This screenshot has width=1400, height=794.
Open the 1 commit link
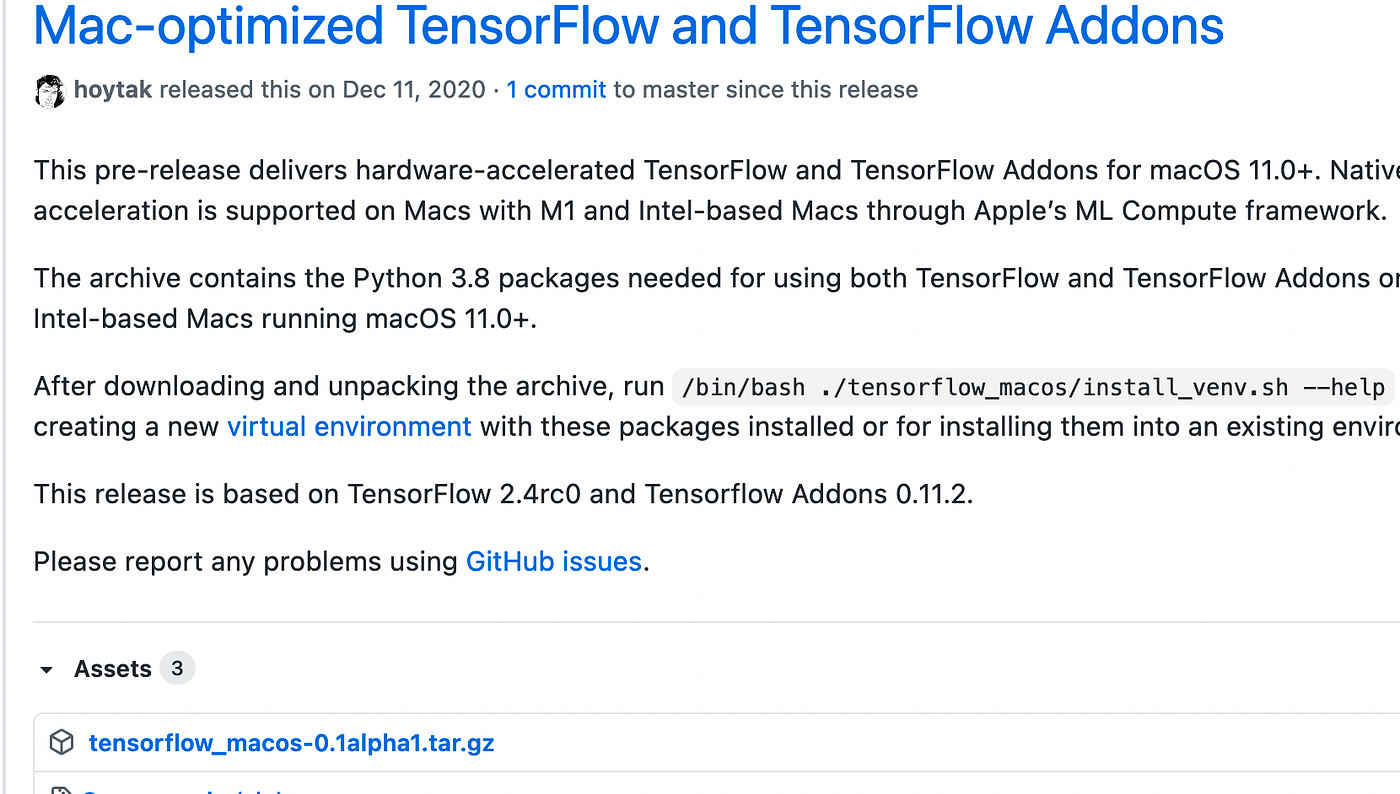coord(556,90)
